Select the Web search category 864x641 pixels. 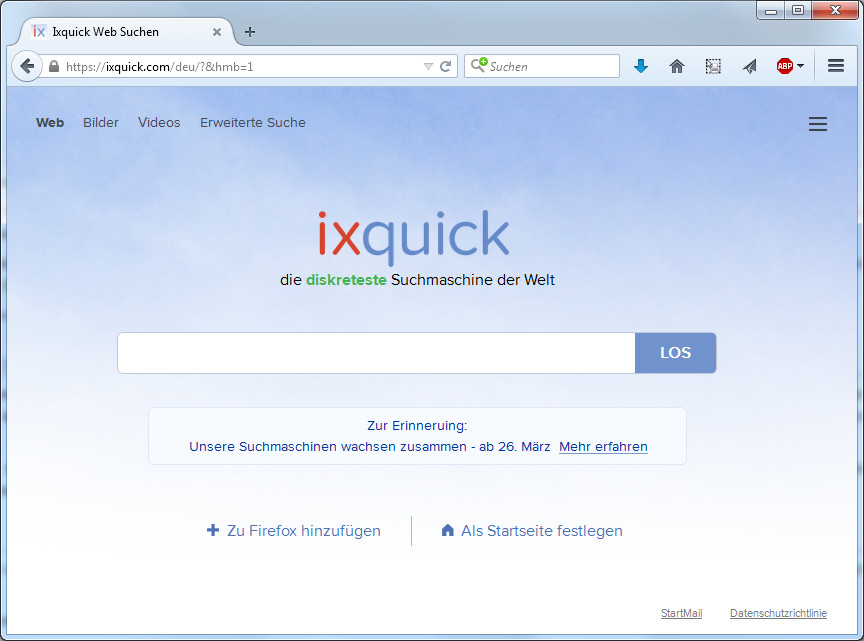coord(50,123)
